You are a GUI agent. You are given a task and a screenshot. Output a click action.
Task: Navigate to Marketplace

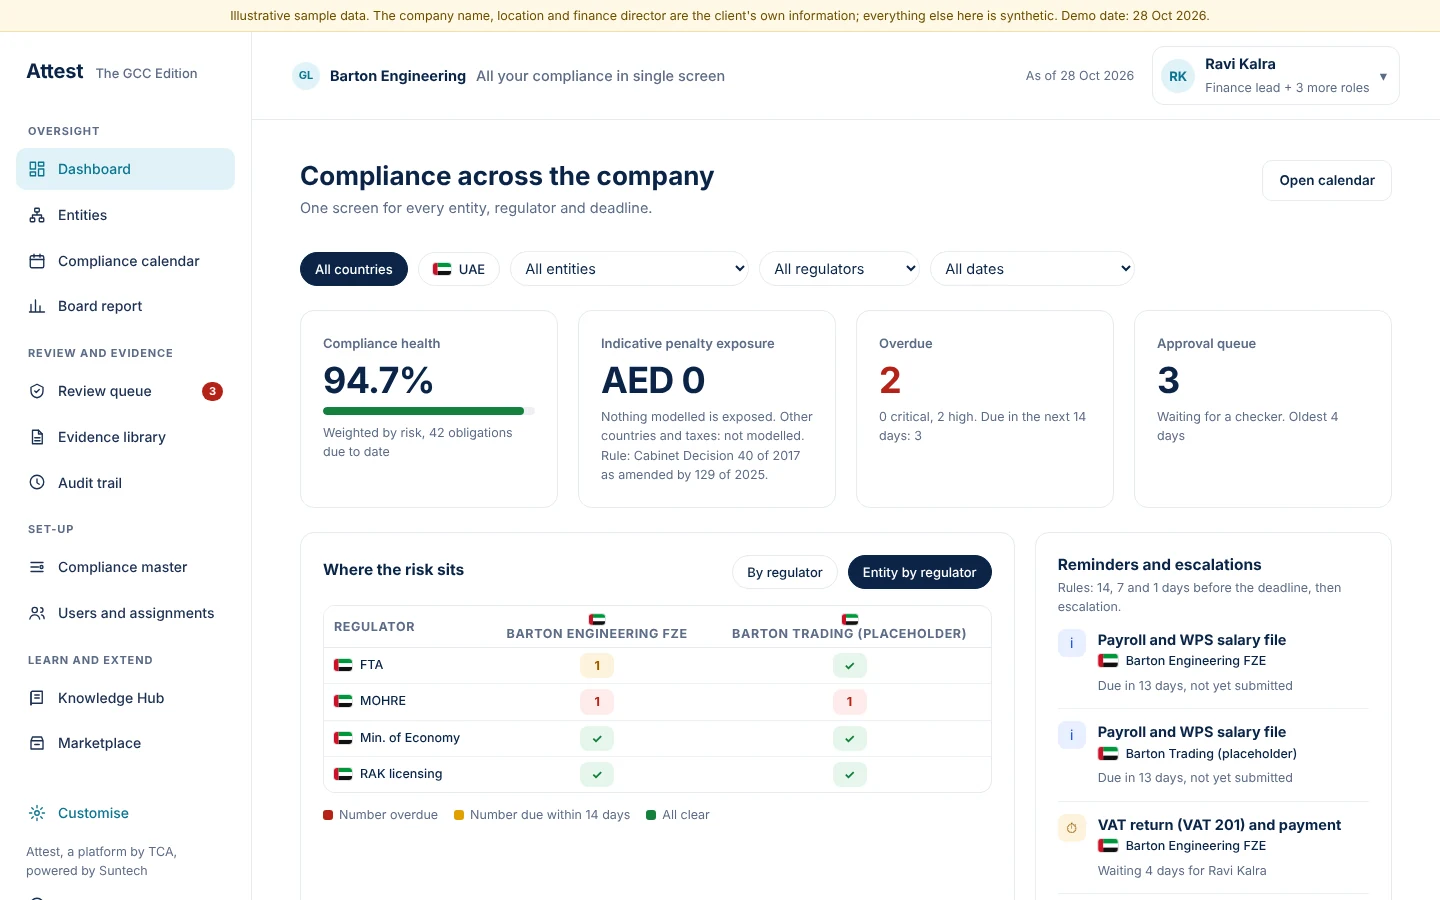tap(125, 743)
